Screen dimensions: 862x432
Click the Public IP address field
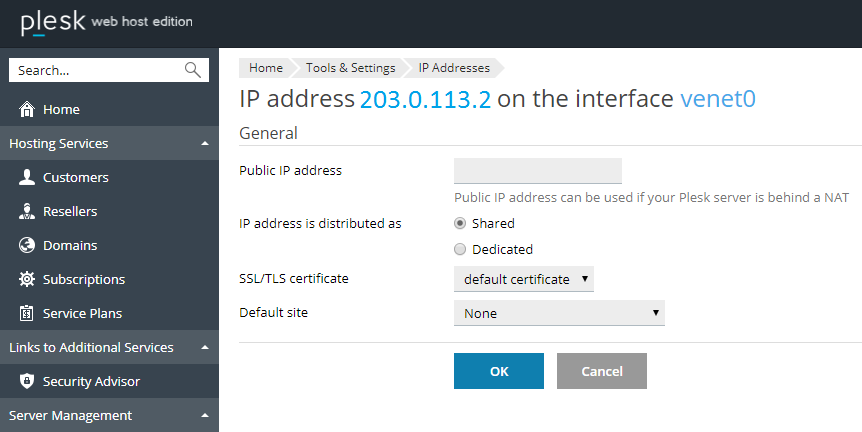[537, 171]
